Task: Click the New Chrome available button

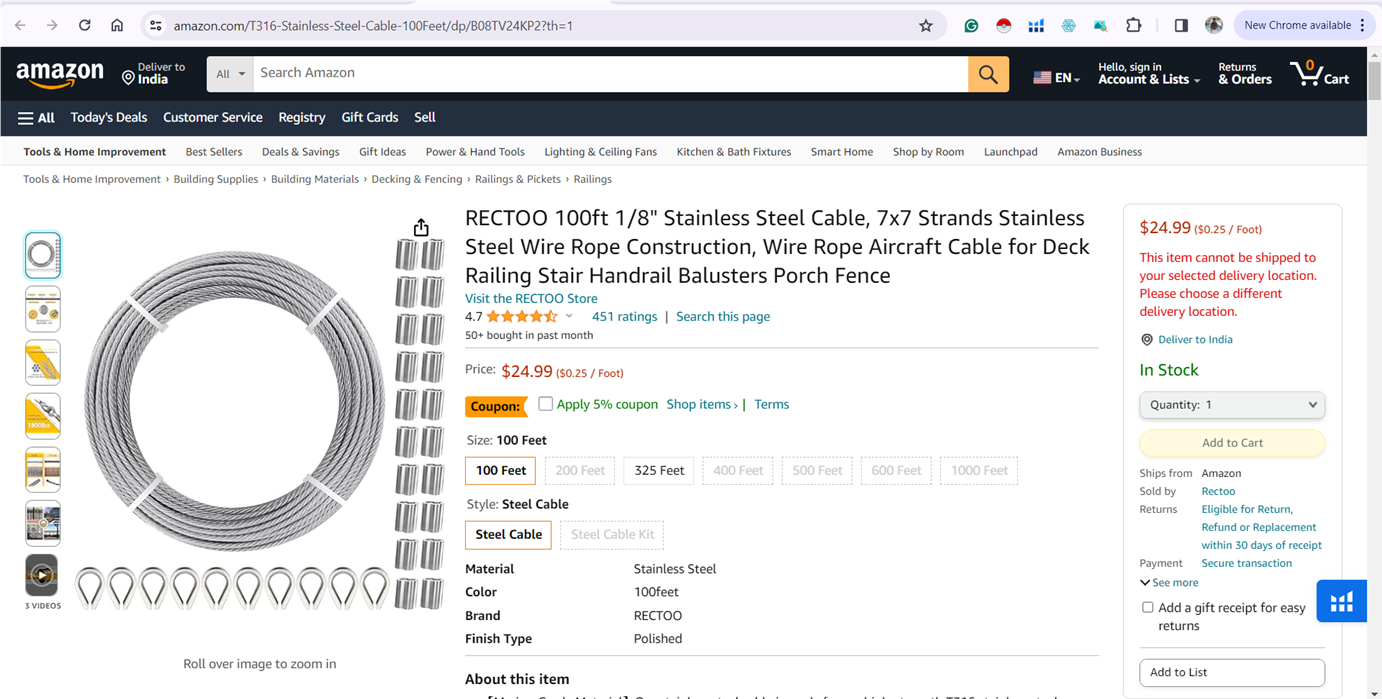Action: point(1297,25)
